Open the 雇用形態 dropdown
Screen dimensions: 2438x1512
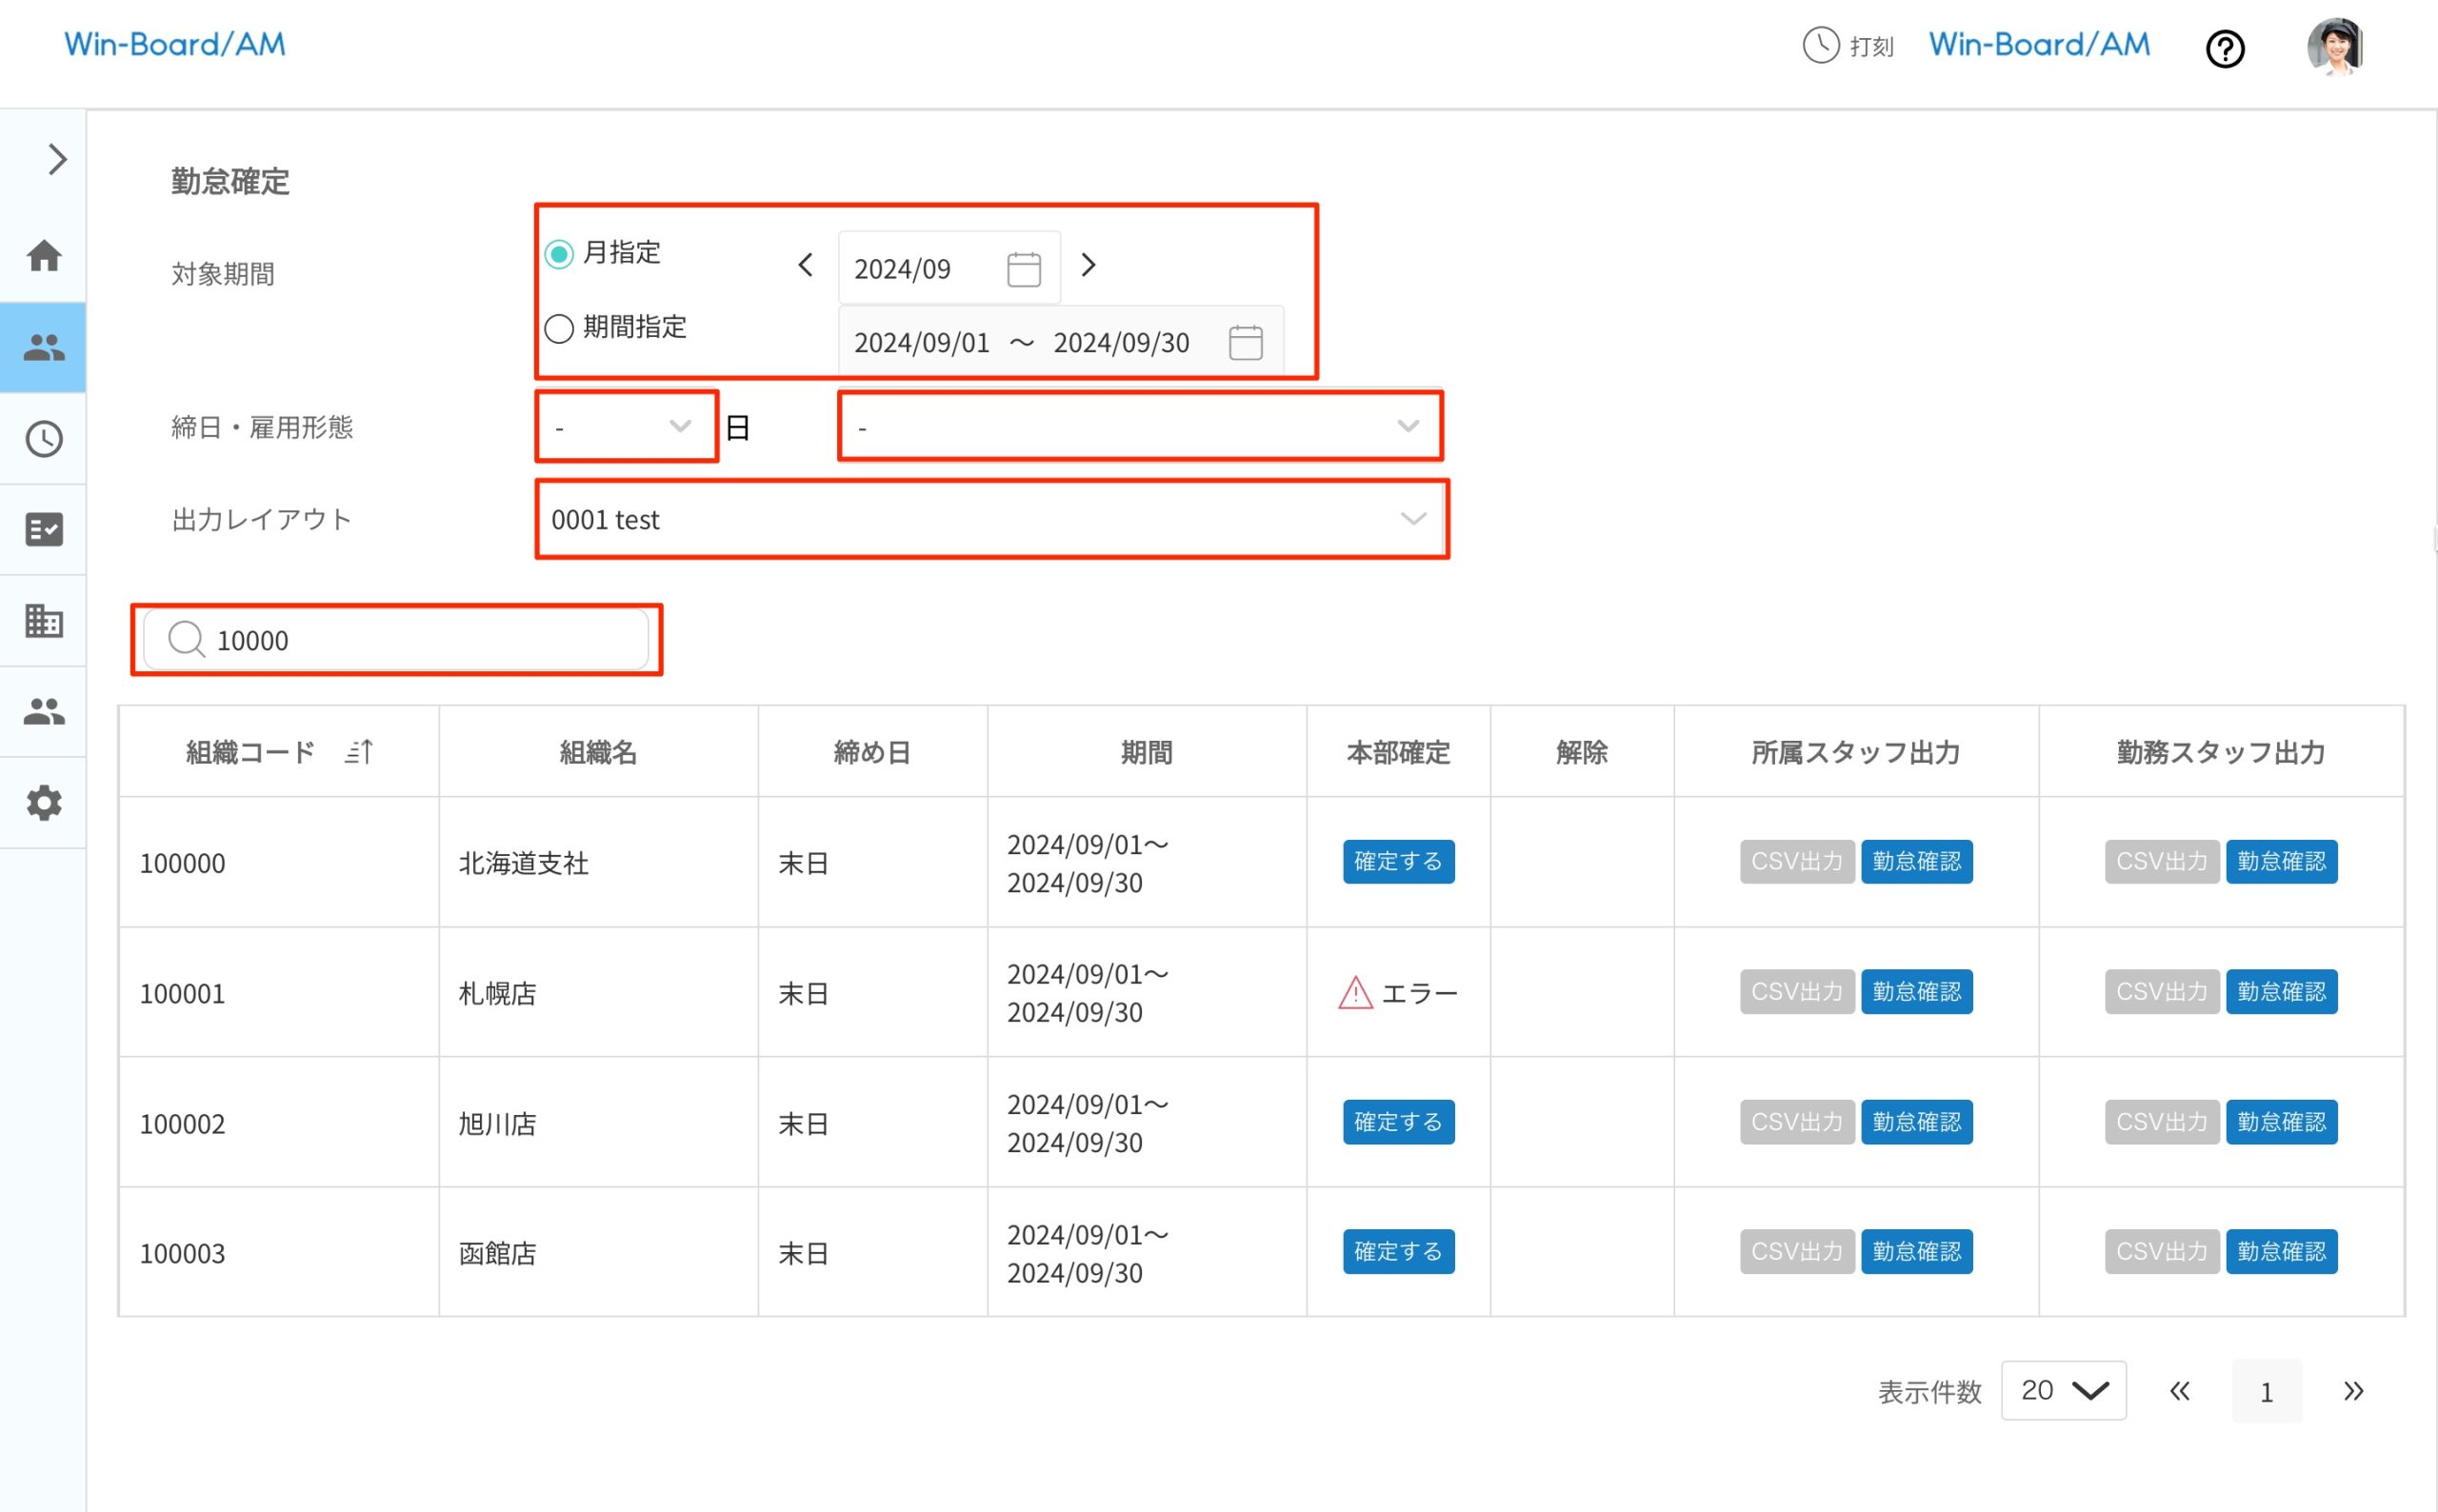tap(1139, 427)
